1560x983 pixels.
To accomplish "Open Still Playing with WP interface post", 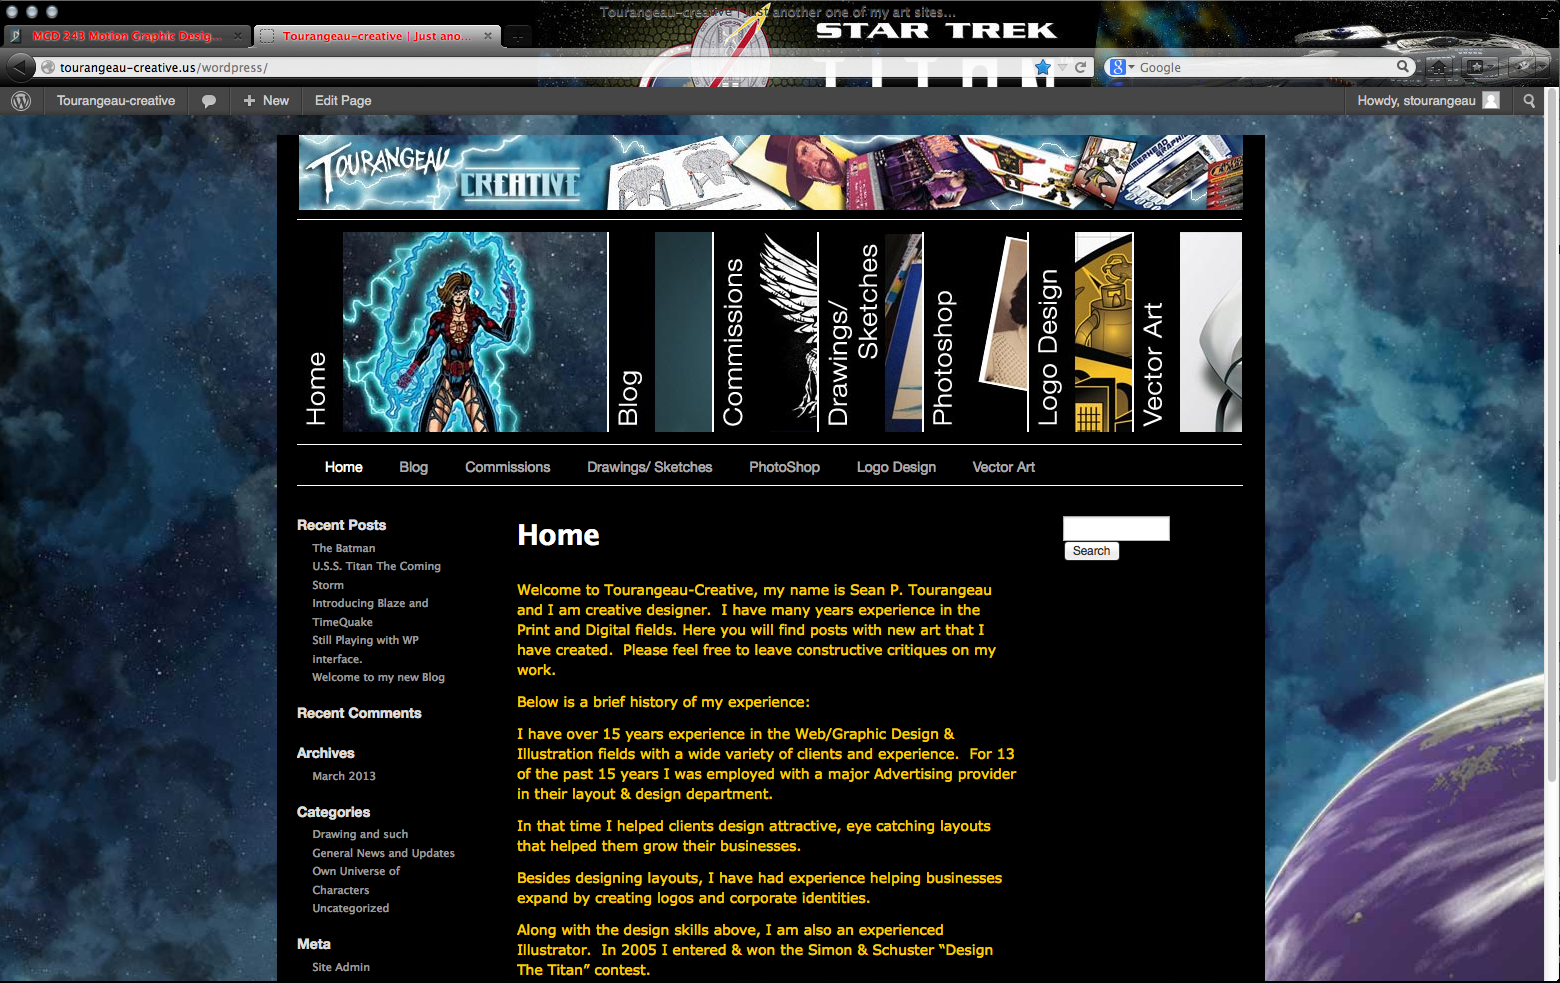I will tap(365, 649).
